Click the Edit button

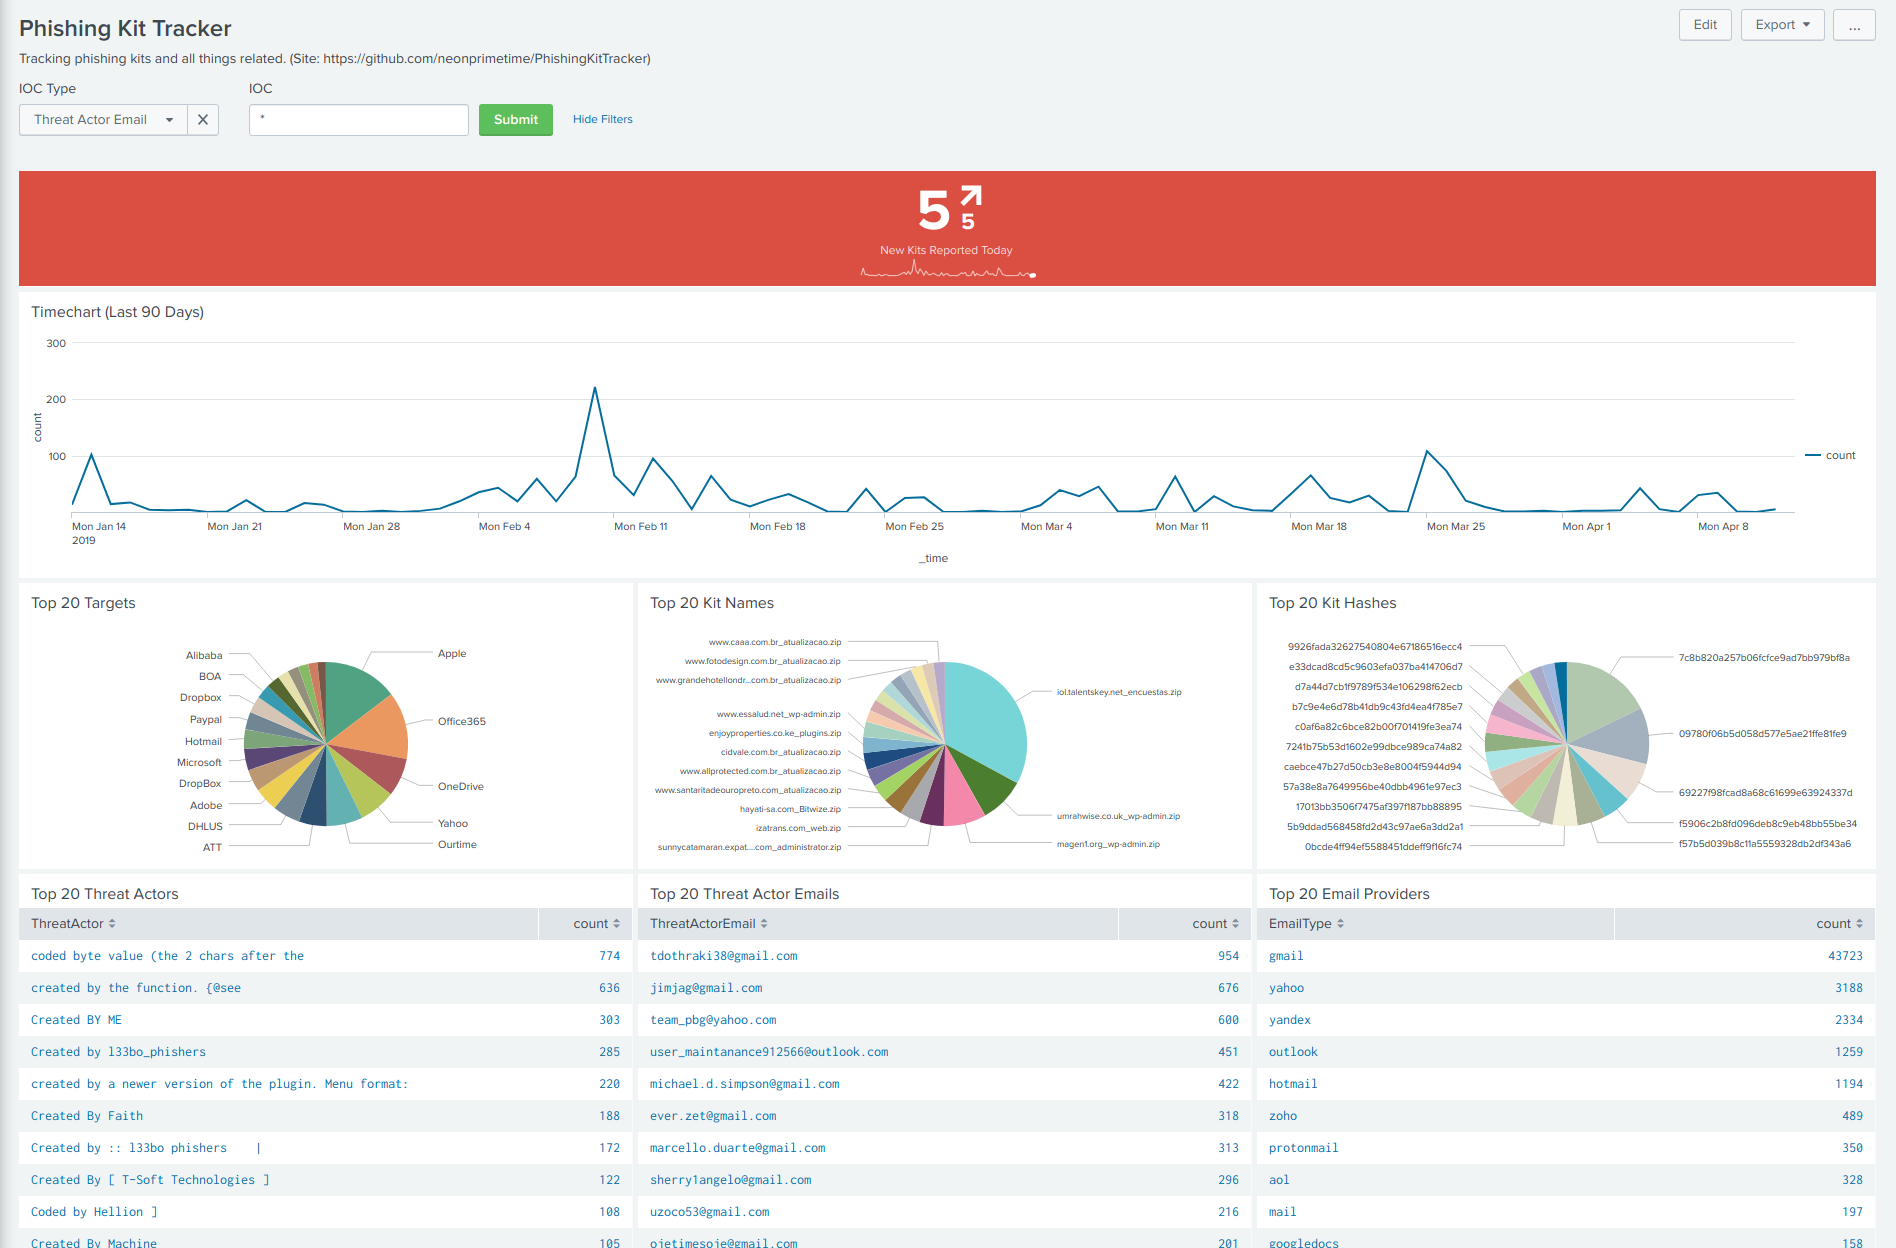(1705, 25)
